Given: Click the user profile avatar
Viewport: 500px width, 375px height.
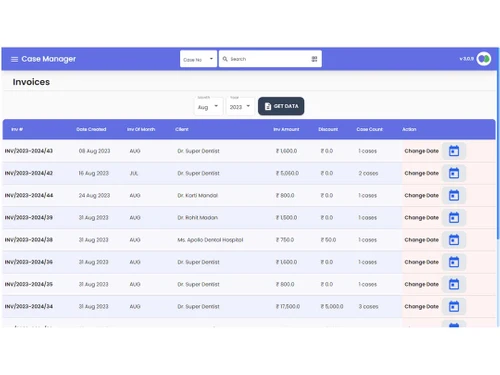Looking at the screenshot, I should (x=484, y=59).
